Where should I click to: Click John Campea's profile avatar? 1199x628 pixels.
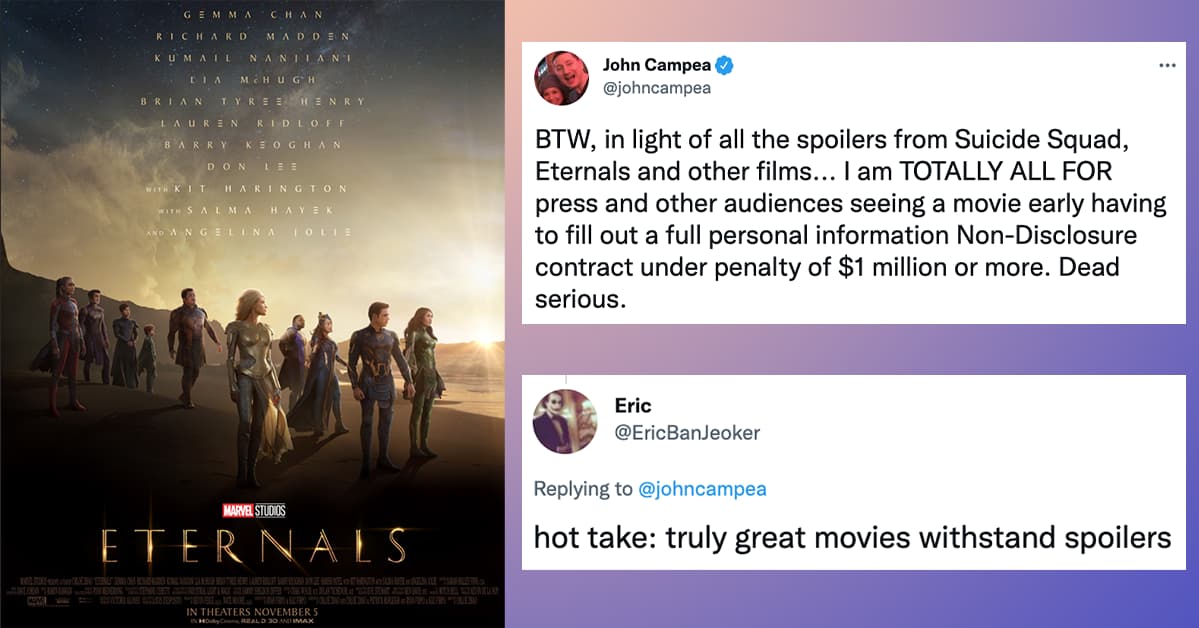[561, 78]
